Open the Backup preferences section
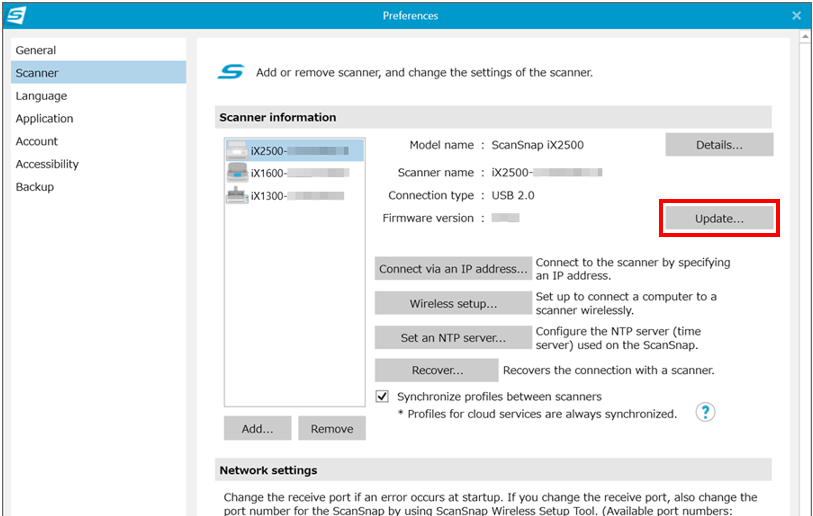 point(99,187)
